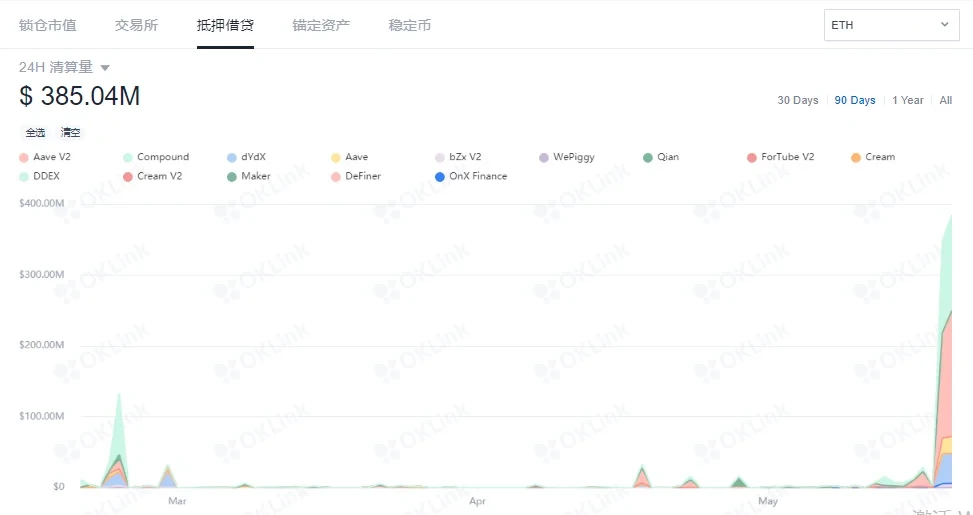Hide the bZx V2 series

click(x=440, y=157)
